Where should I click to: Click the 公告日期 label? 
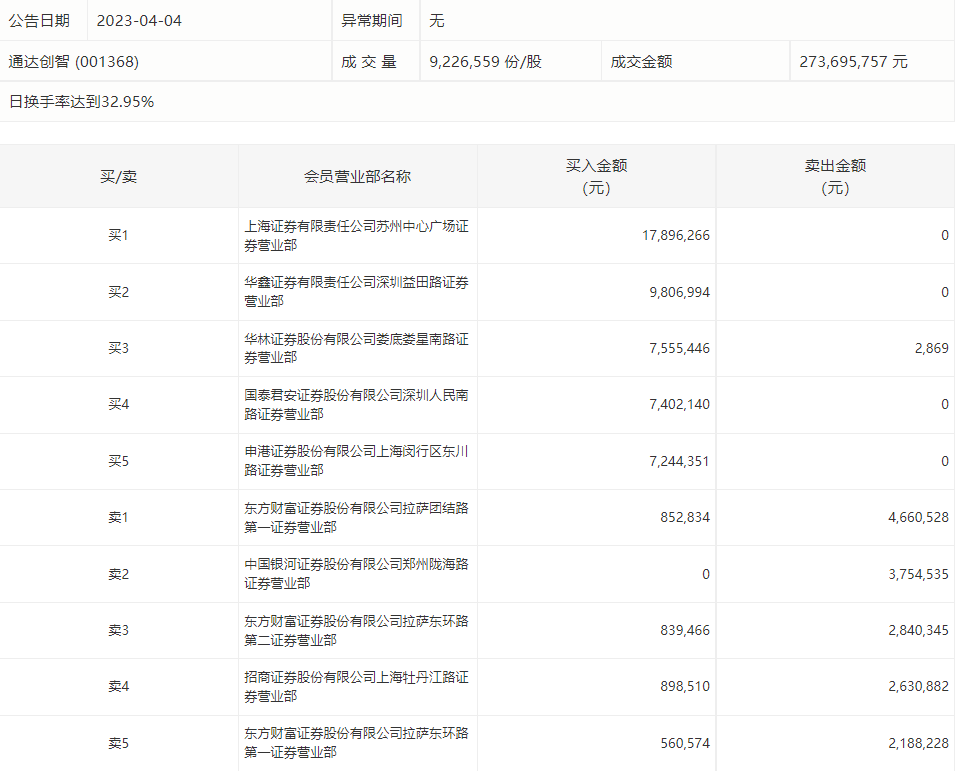pos(39,21)
